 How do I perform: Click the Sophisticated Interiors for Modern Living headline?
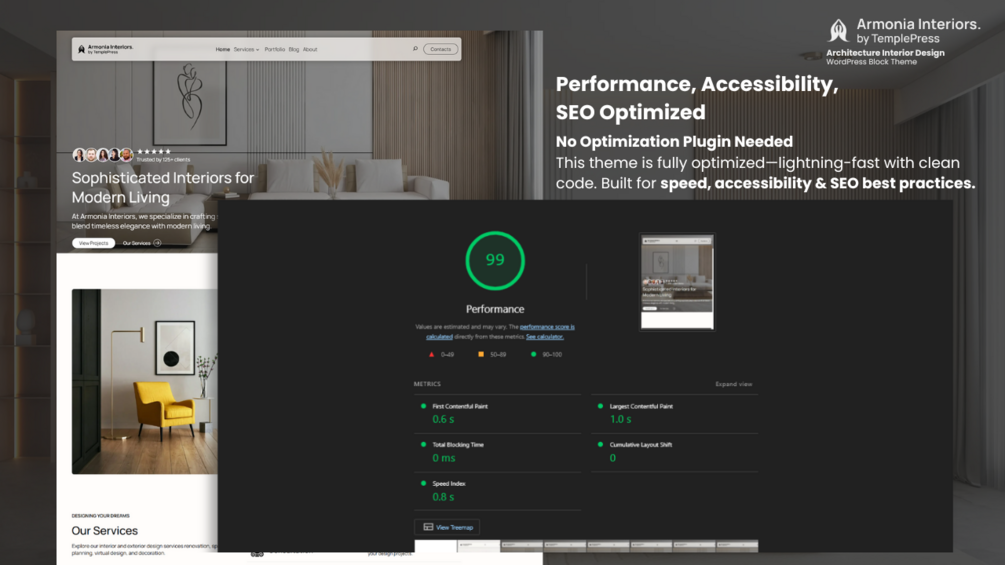click(x=163, y=187)
